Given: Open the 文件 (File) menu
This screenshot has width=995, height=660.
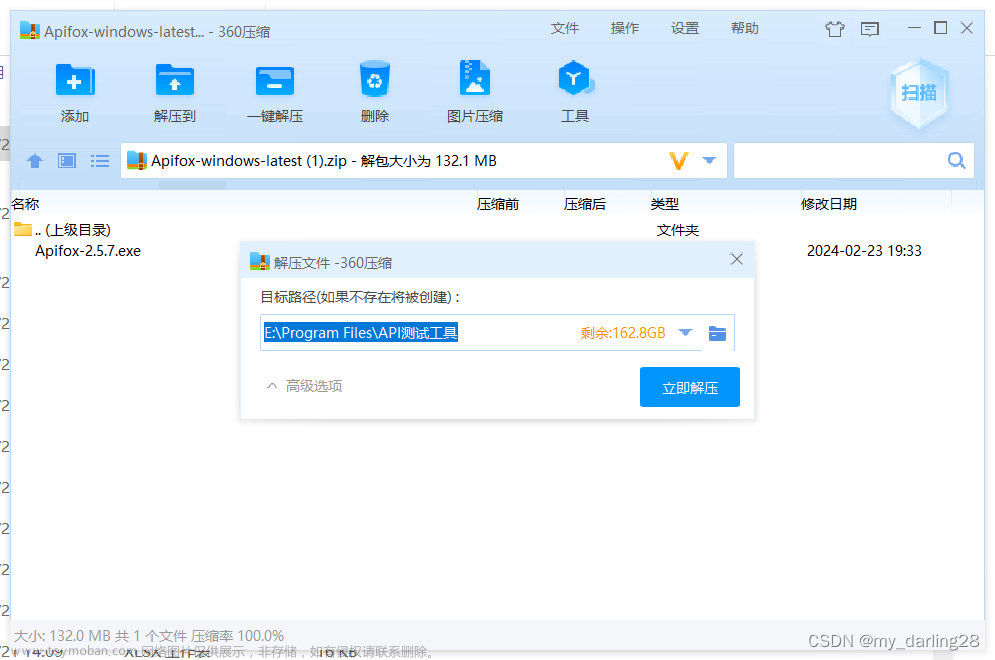Looking at the screenshot, I should point(565,29).
